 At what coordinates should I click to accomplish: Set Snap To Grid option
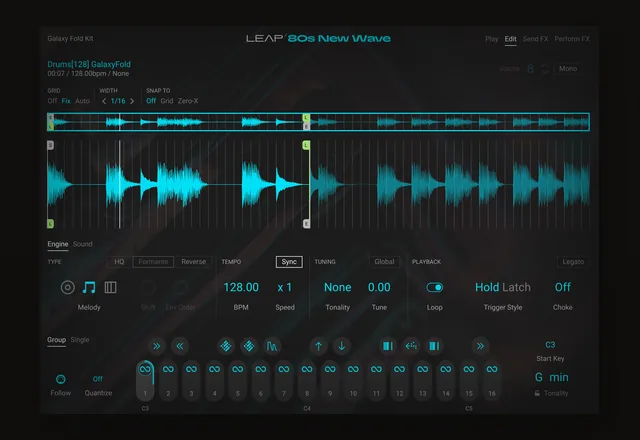click(167, 101)
